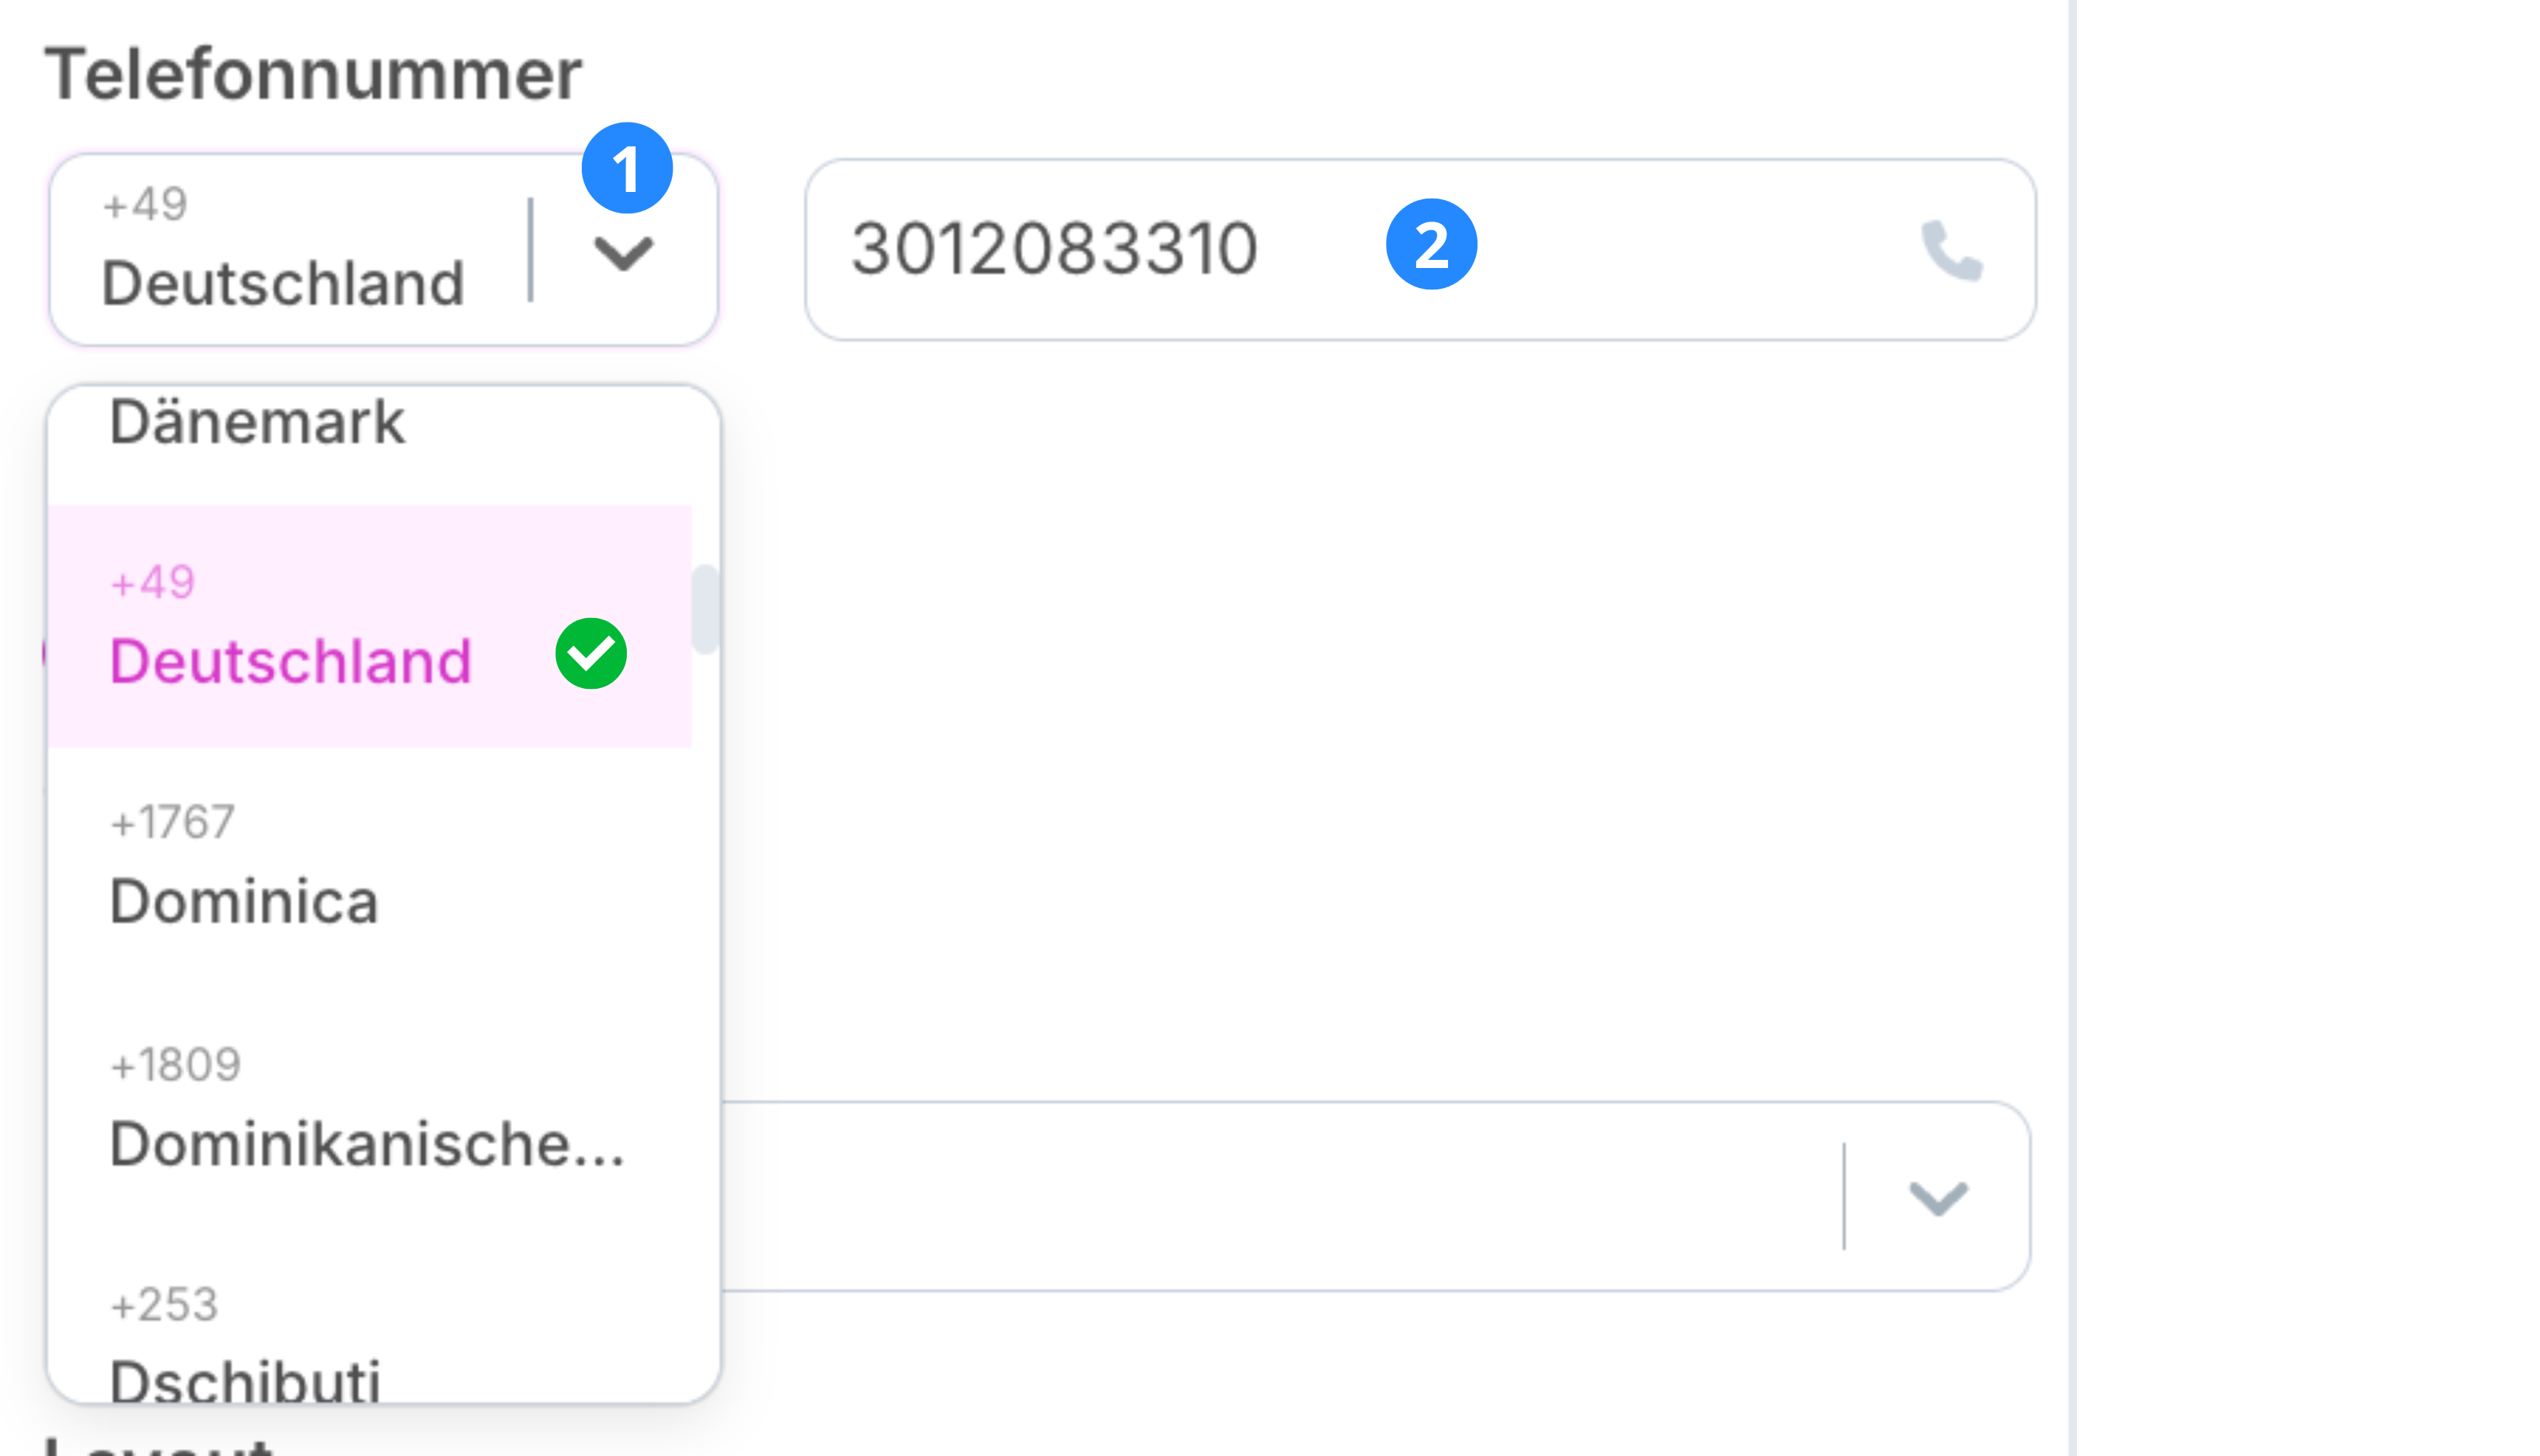The image size is (2540, 1456).
Task: Click the phone handset icon
Action: [1951, 250]
